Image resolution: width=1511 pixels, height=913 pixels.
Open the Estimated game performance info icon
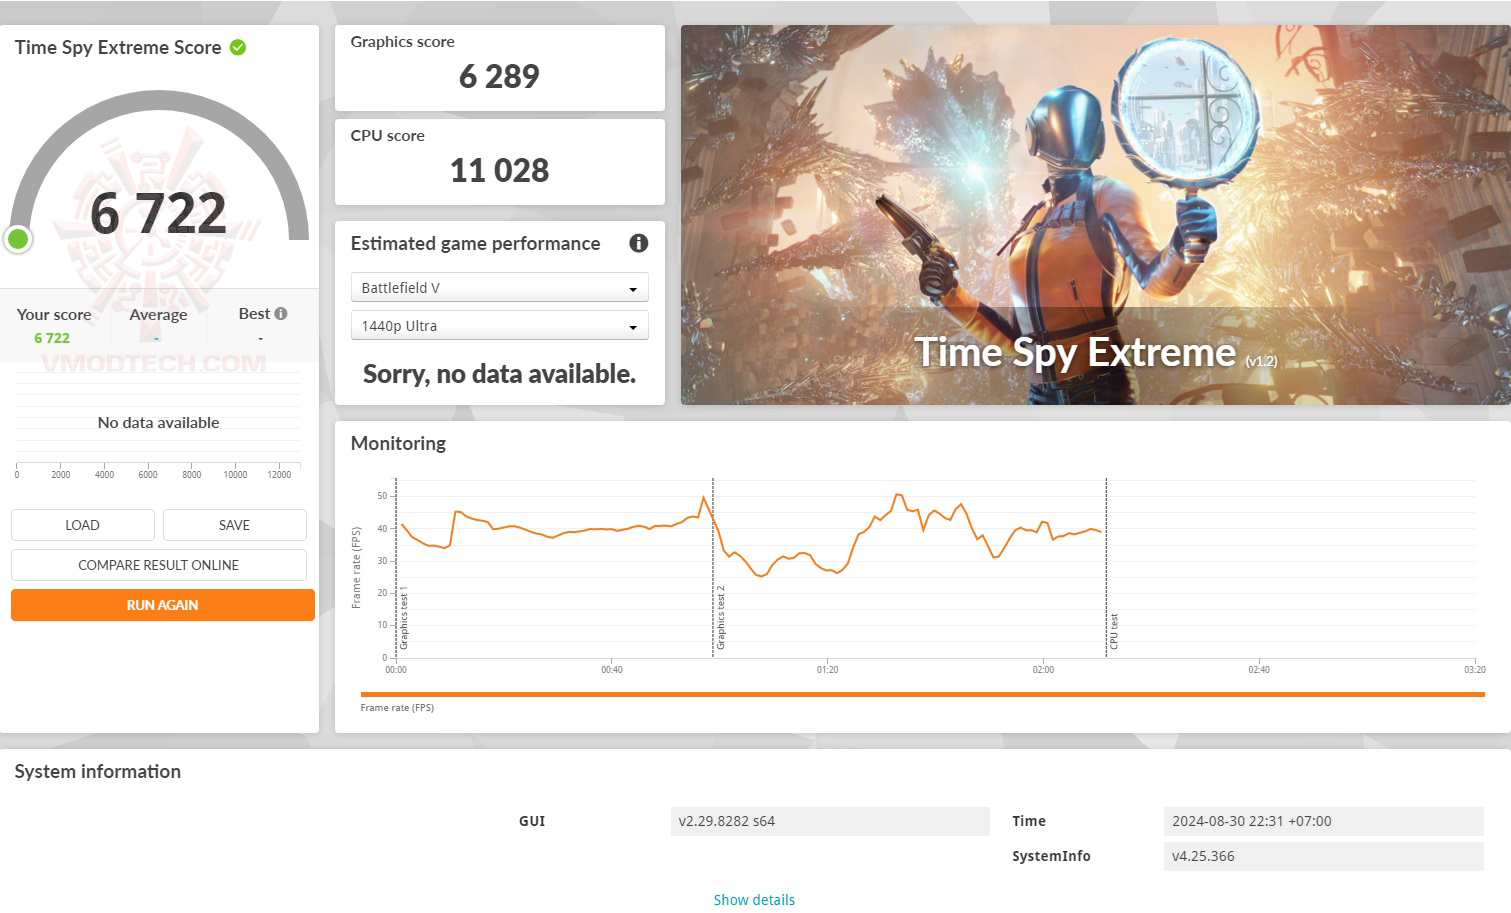pos(638,243)
